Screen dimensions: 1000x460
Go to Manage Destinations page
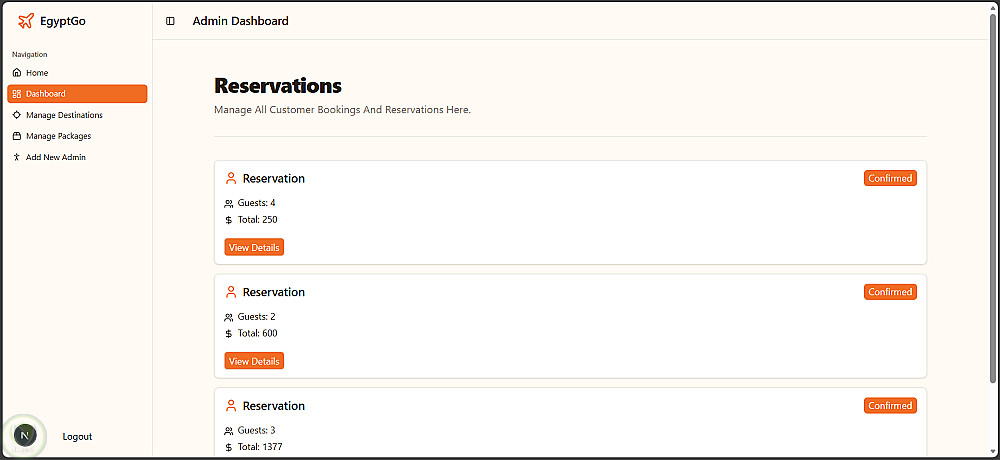pyautogui.click(x=64, y=115)
